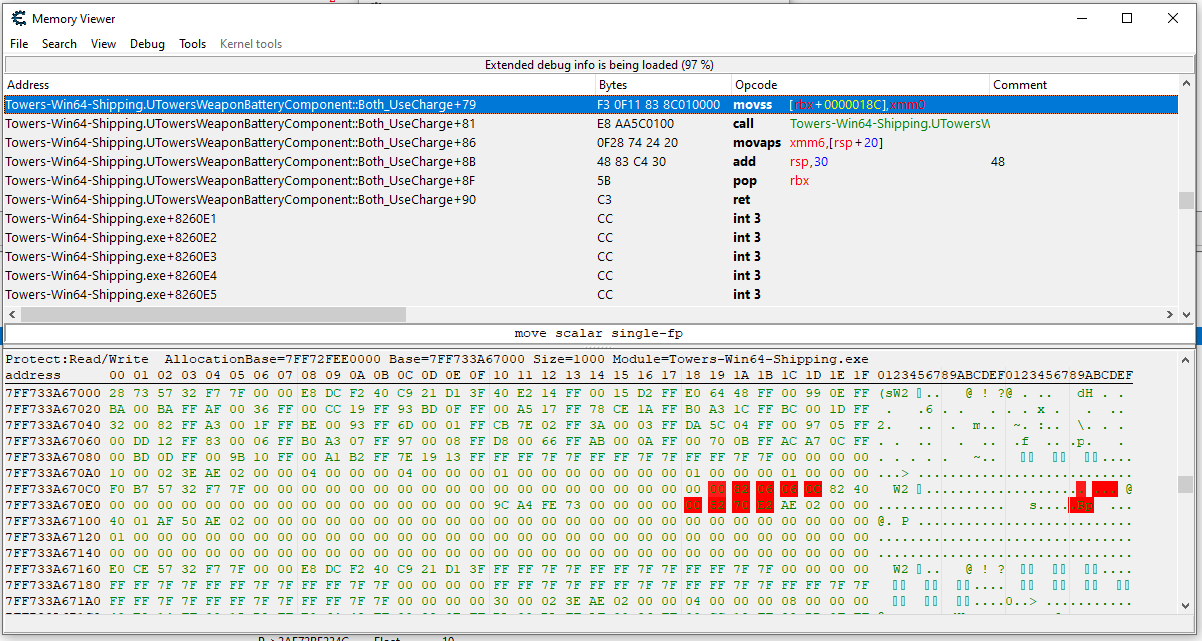Click hex row address 7FF733A671A0
The width and height of the screenshot is (1202, 641).
(x=53, y=601)
